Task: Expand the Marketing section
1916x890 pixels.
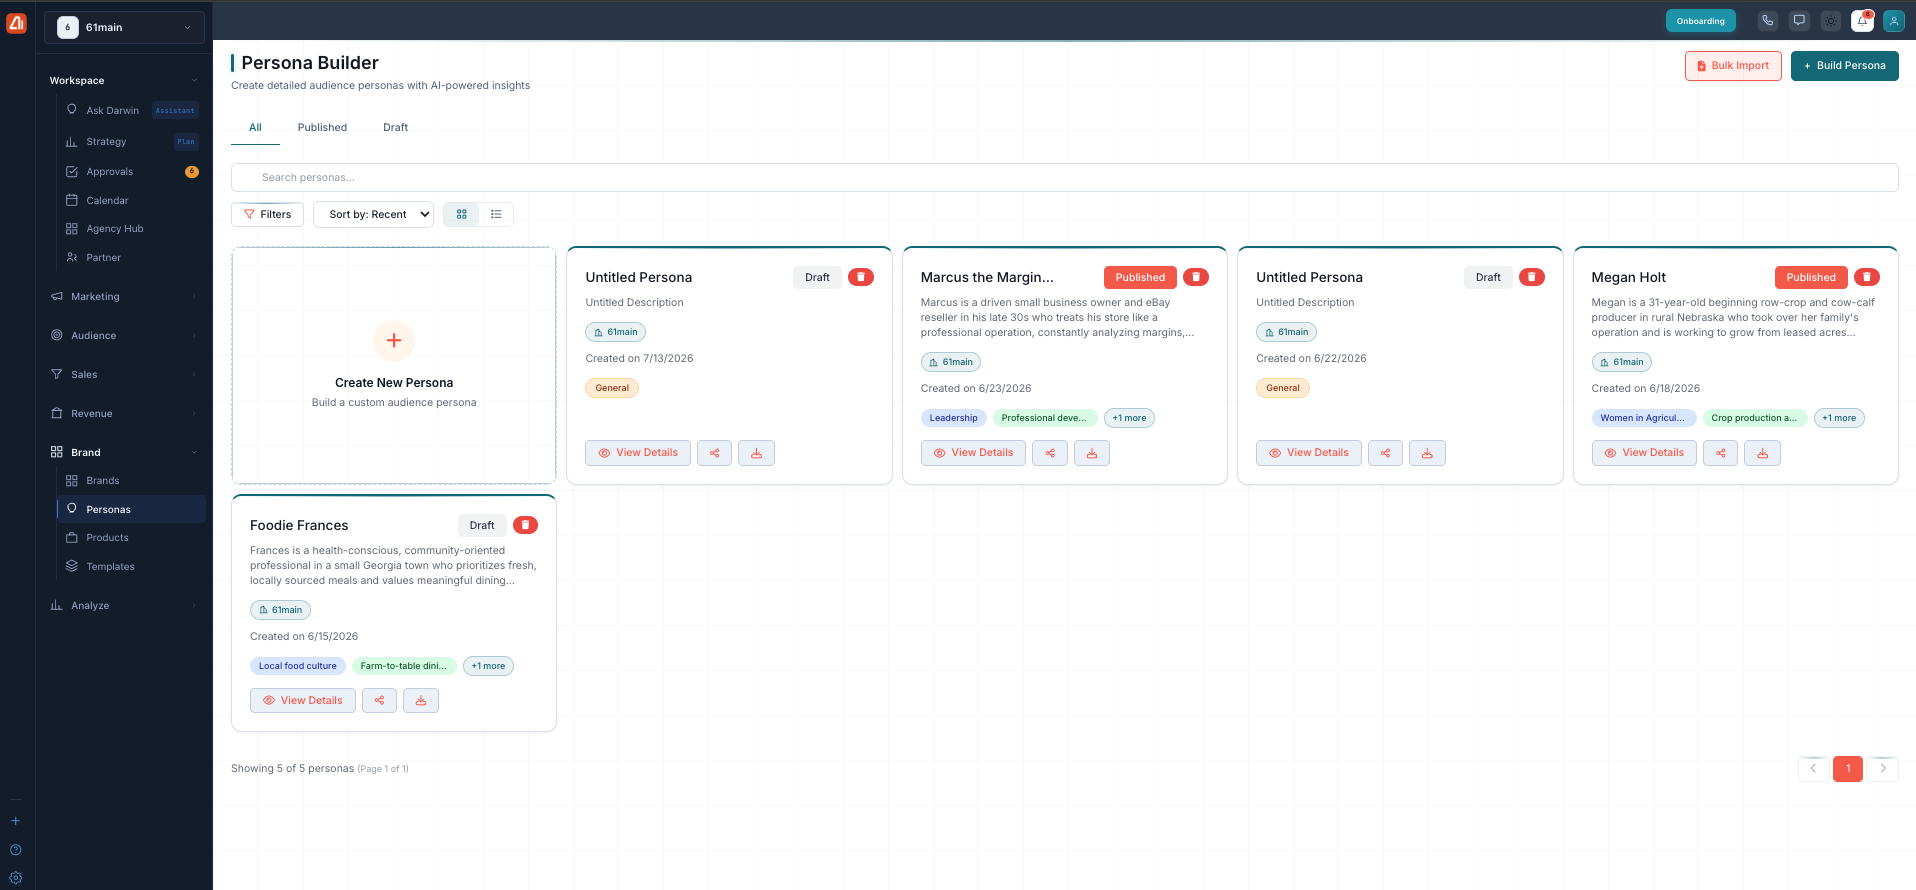Action: point(124,297)
